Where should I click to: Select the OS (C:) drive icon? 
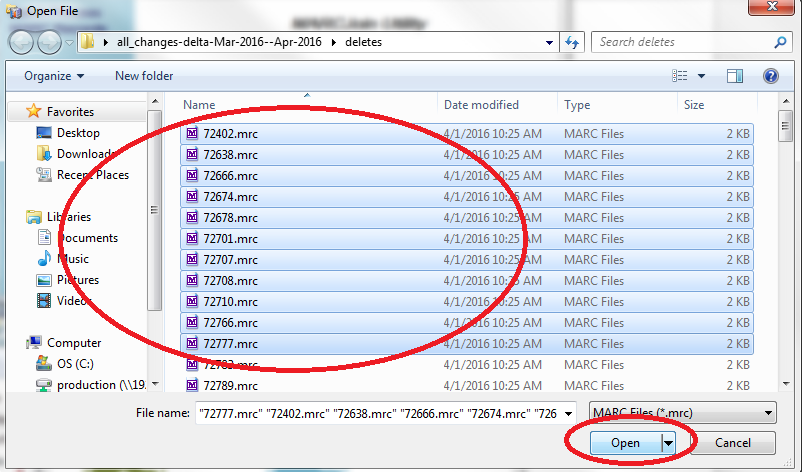tap(44, 364)
